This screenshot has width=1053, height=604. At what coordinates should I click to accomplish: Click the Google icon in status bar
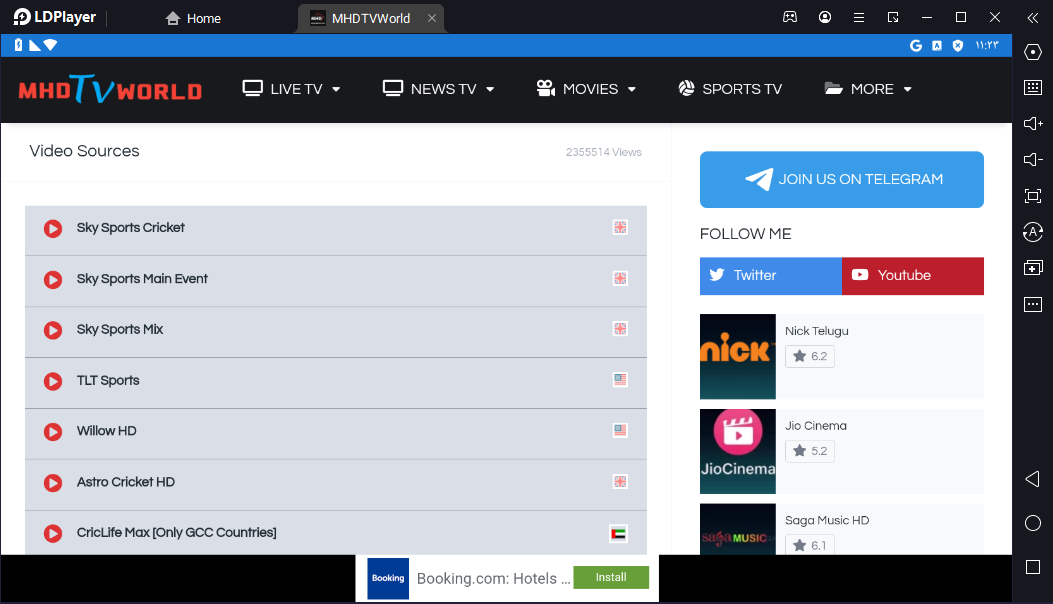point(915,45)
